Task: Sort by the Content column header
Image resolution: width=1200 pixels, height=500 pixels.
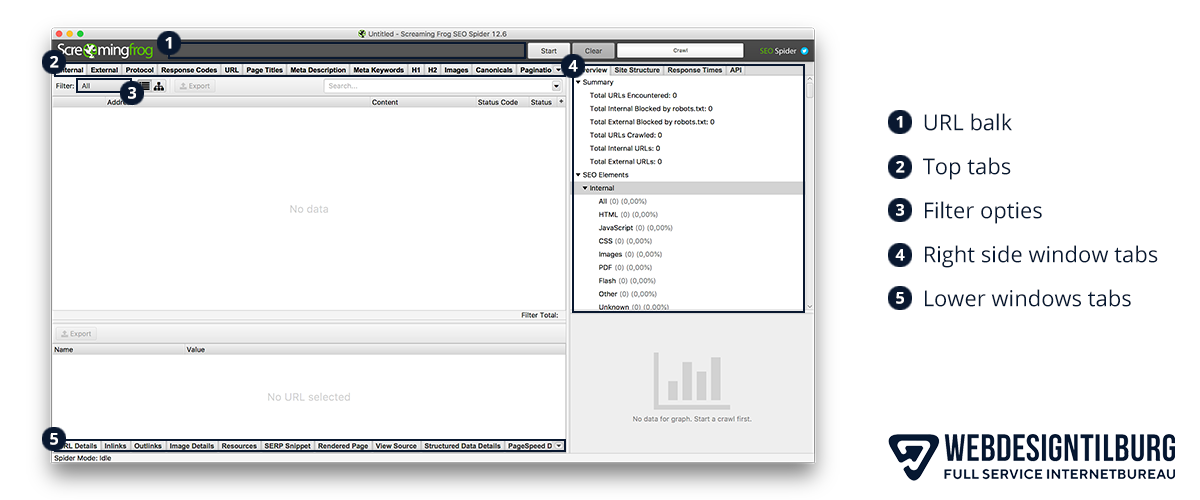Action: 385,102
